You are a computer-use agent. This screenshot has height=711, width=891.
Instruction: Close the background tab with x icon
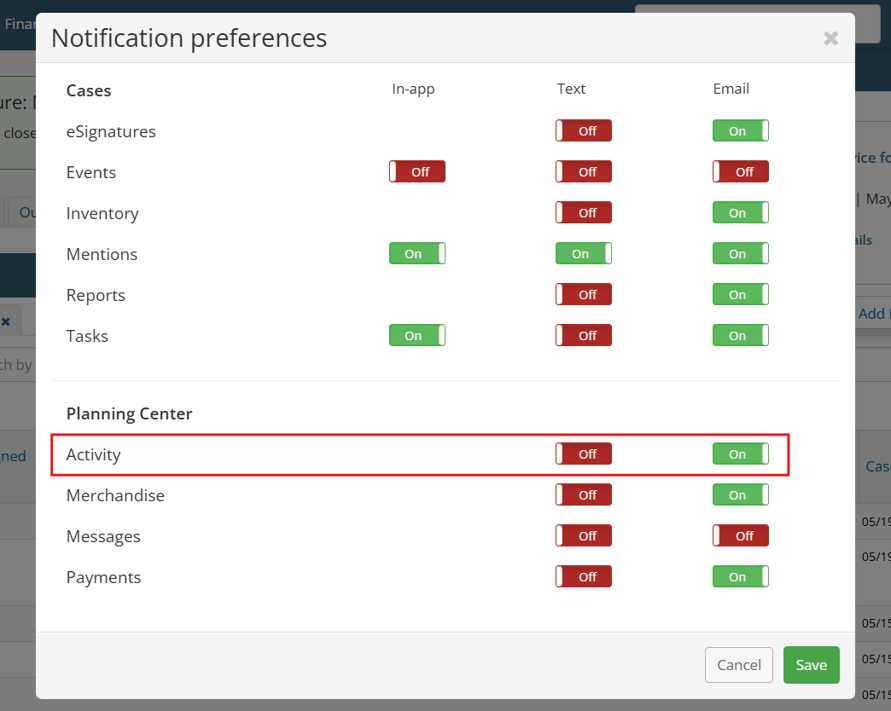[6, 322]
